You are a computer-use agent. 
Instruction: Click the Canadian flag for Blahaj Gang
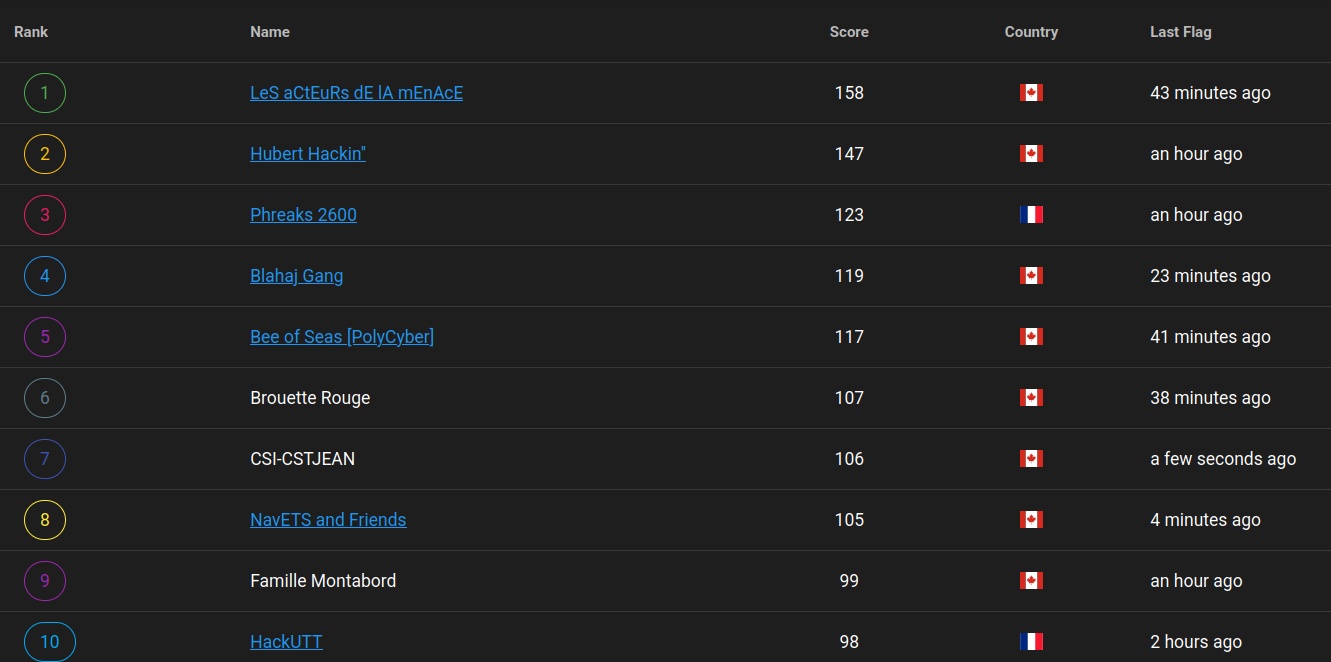pyautogui.click(x=1031, y=276)
